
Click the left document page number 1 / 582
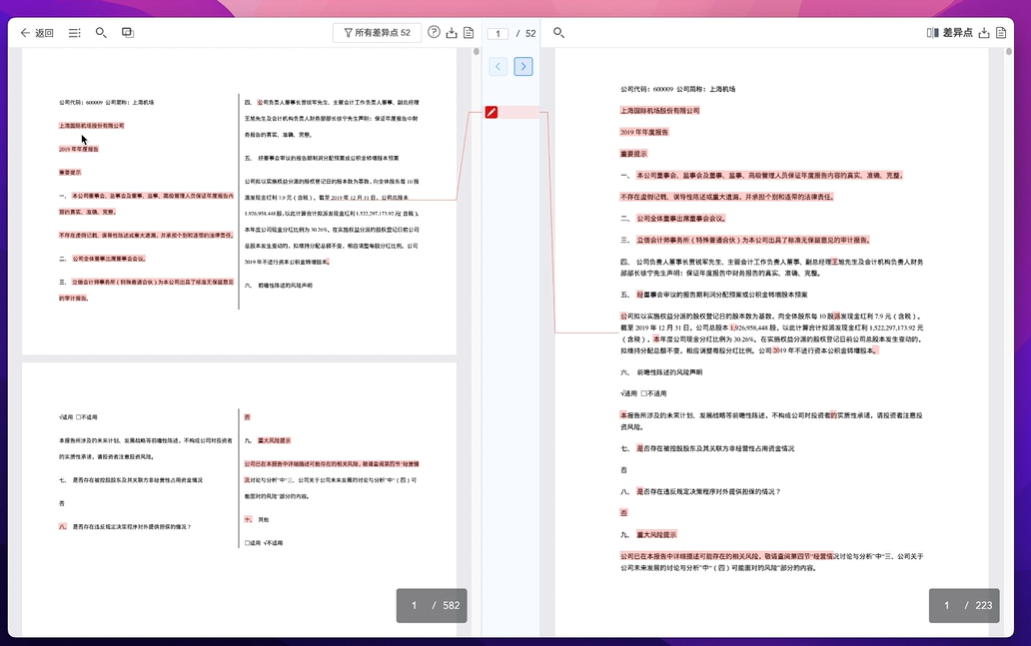coord(431,605)
